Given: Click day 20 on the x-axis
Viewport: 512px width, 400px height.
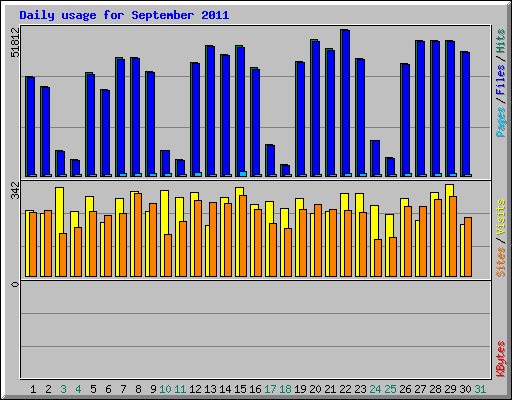Looking at the screenshot, I should 315,389.
